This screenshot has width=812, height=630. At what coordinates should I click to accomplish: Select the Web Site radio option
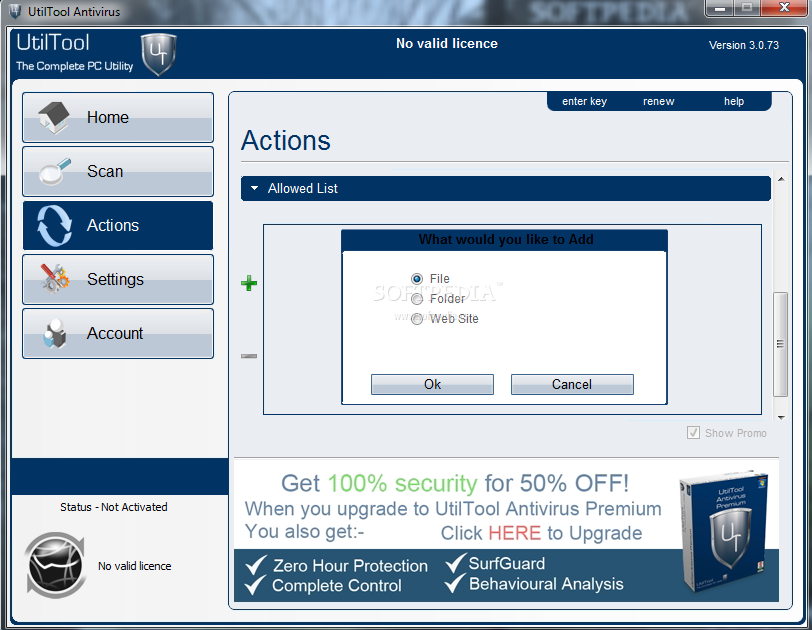click(417, 319)
